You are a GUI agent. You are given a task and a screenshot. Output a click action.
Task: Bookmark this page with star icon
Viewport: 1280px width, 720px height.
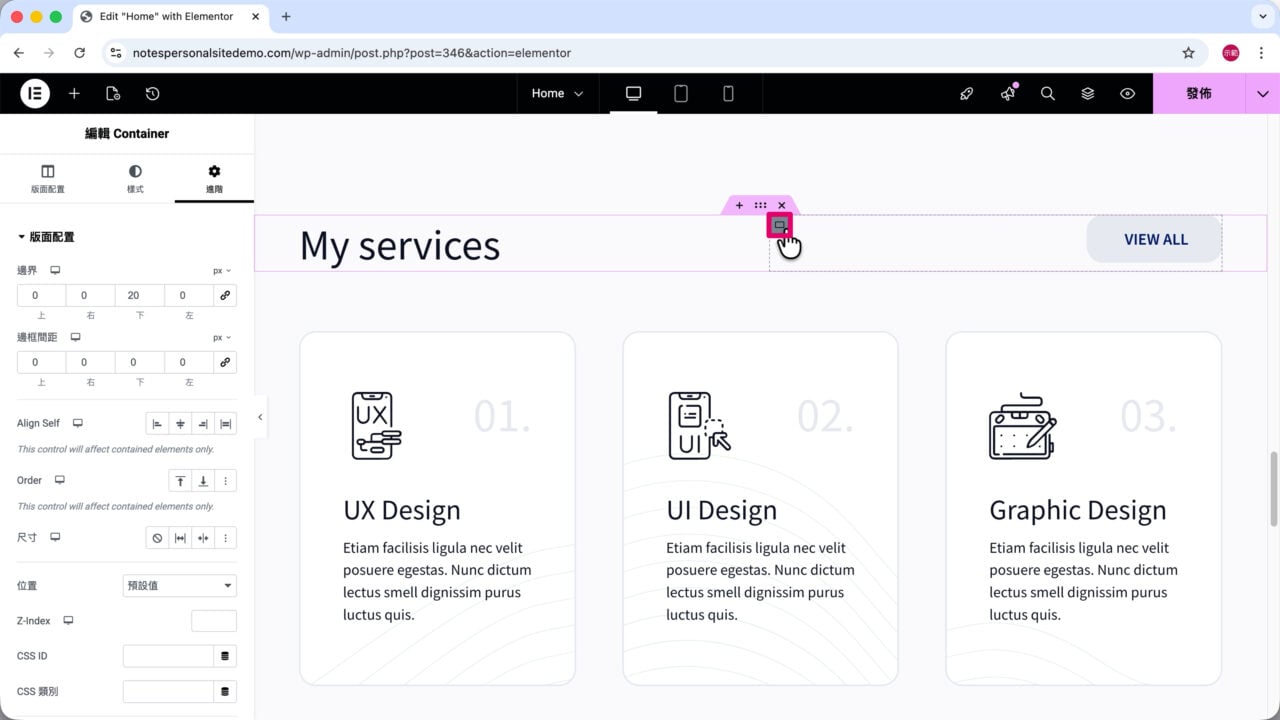pos(1188,53)
